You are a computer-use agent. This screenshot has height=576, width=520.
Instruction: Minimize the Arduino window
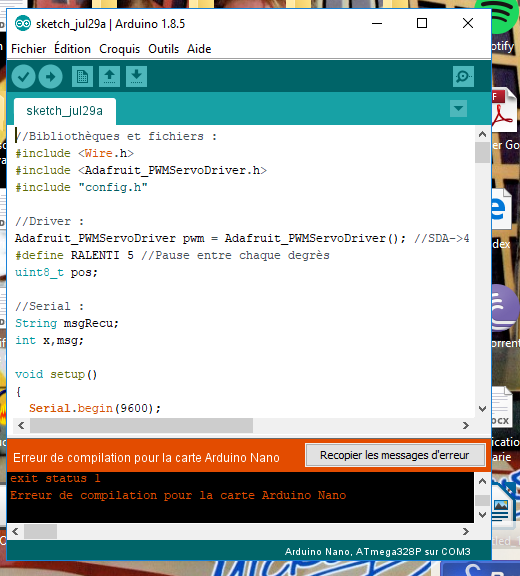377,24
